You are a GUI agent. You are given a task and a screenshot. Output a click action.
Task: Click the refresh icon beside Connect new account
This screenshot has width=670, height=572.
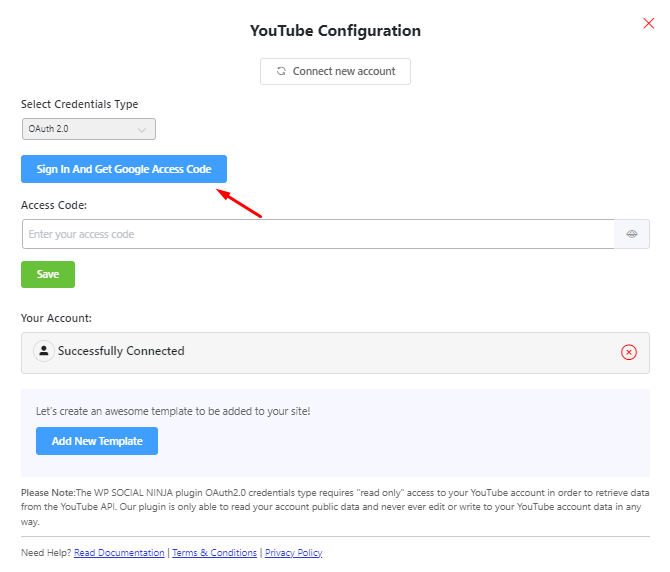281,72
